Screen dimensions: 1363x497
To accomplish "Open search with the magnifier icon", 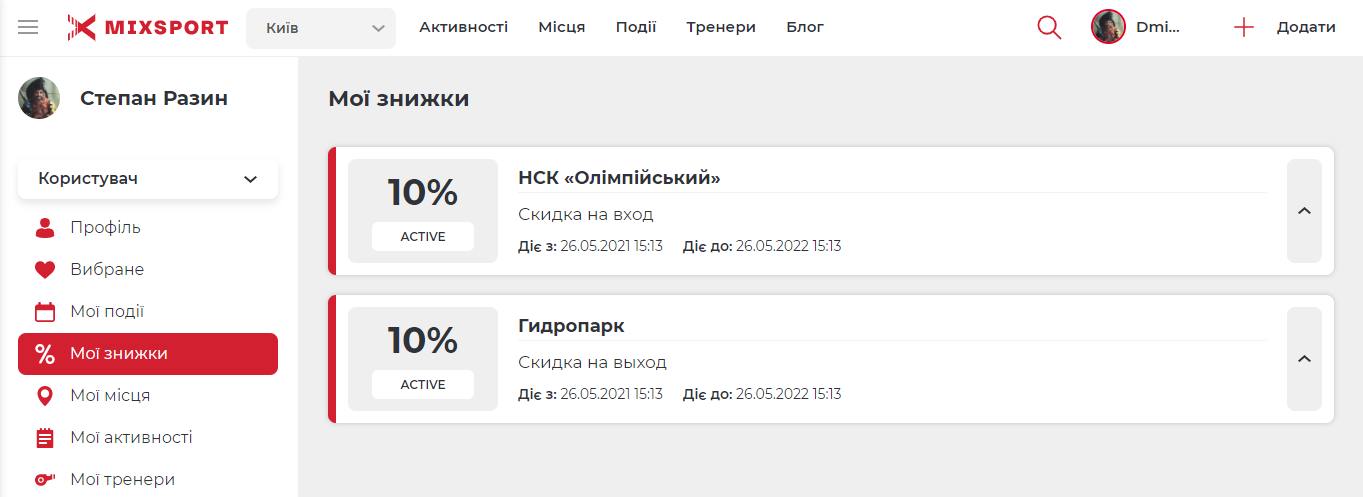I will click(x=1049, y=27).
